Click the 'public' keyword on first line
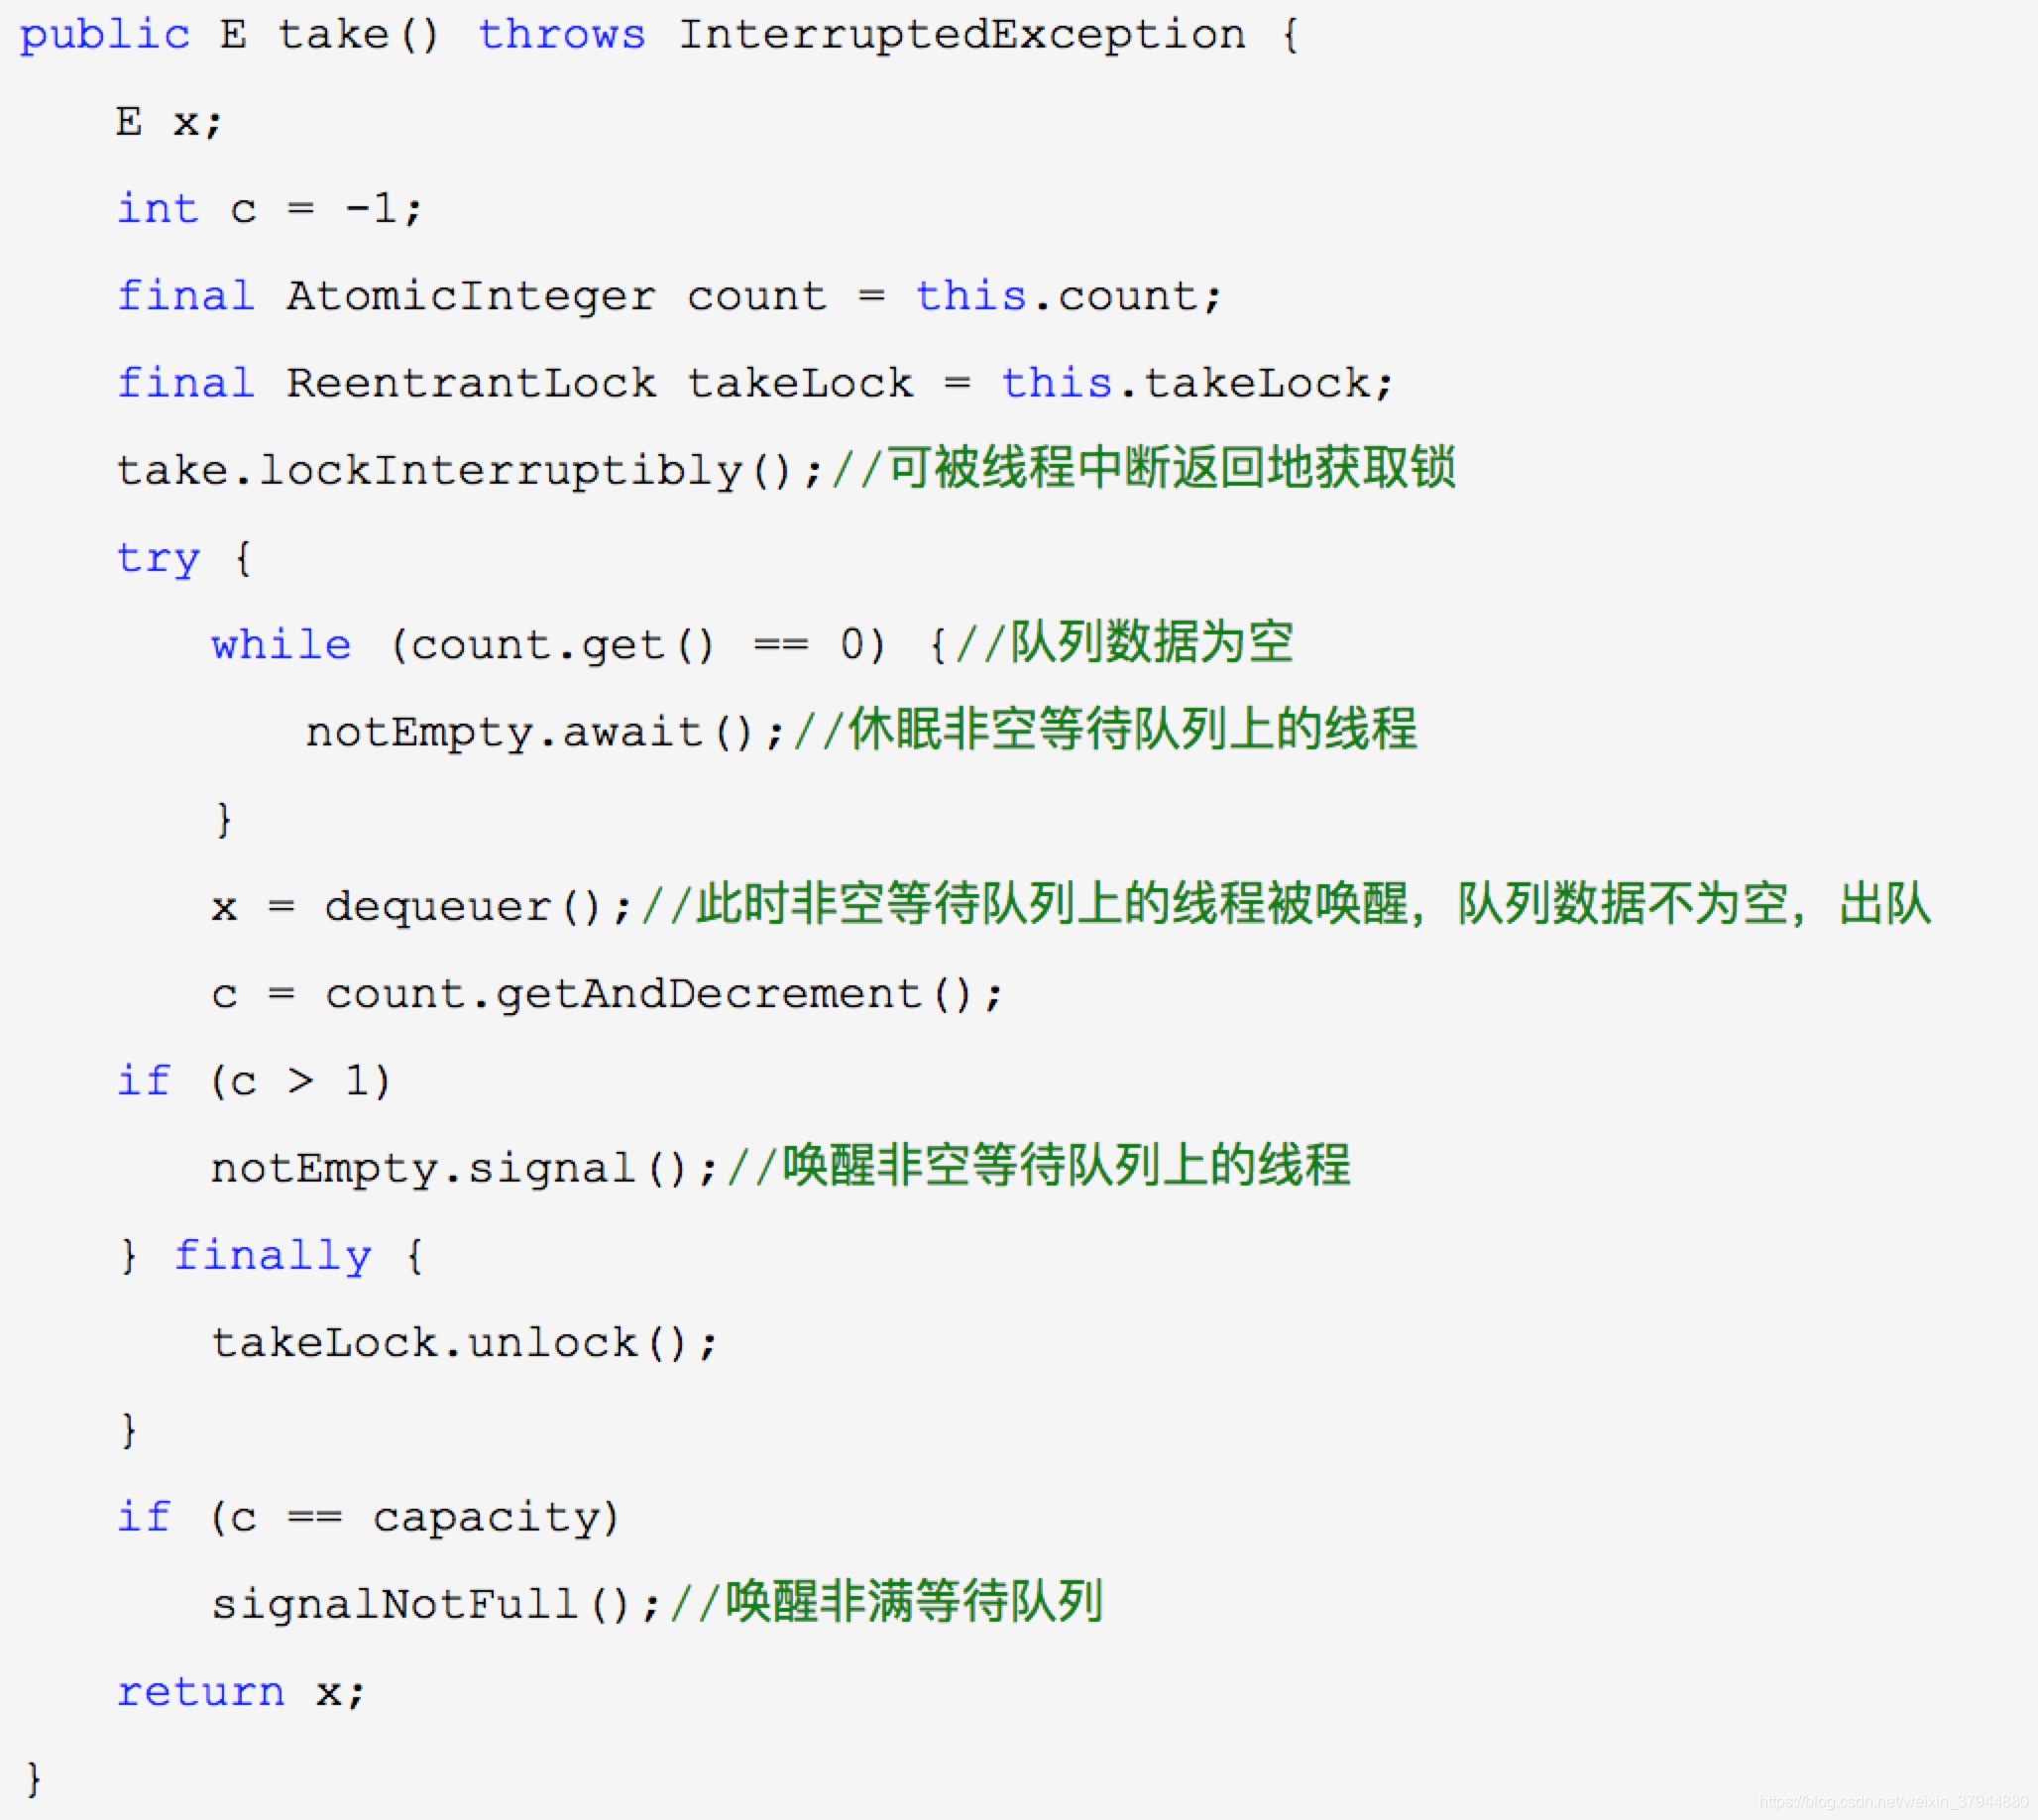Screen dimensions: 2038x1820 point(104,35)
